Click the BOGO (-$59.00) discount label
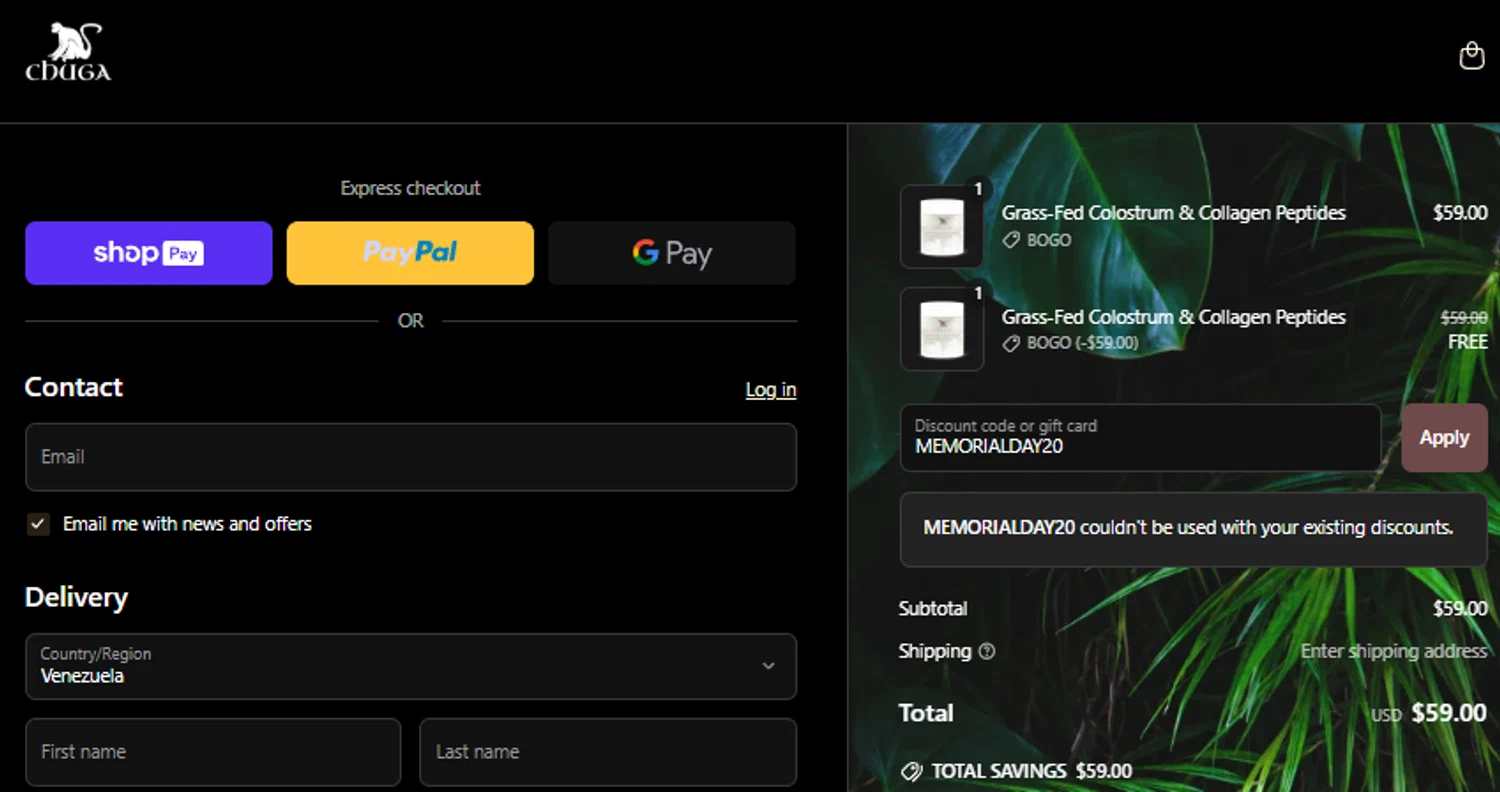Viewport: 1500px width, 792px height. 1083,343
